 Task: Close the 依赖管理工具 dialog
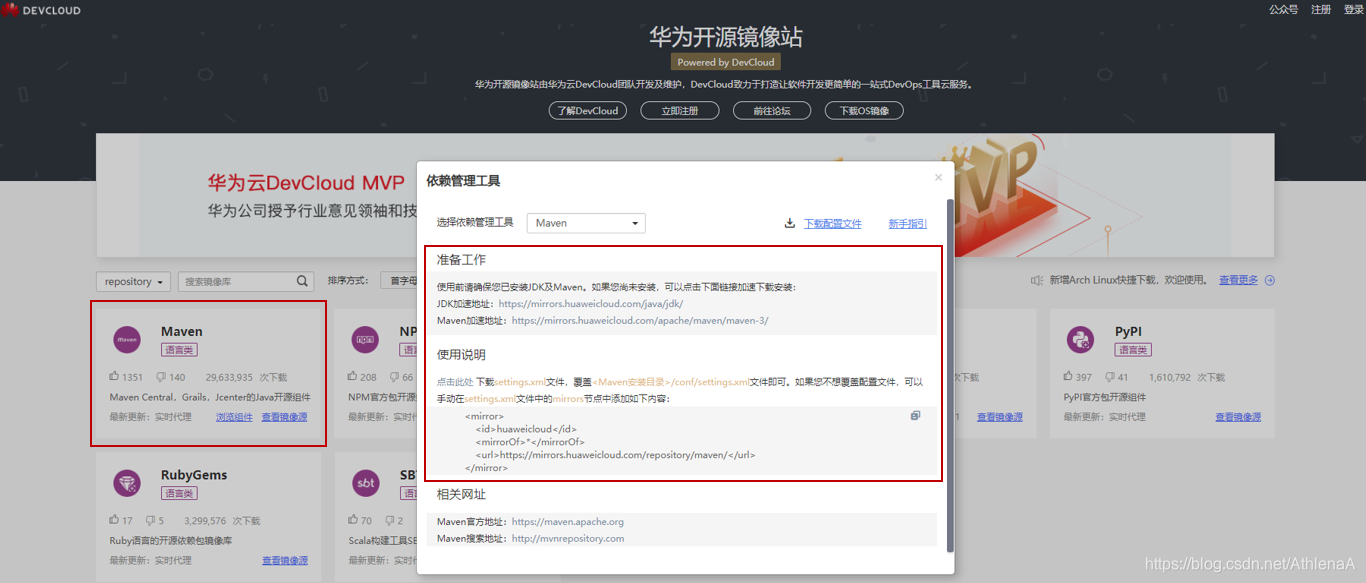(938, 178)
